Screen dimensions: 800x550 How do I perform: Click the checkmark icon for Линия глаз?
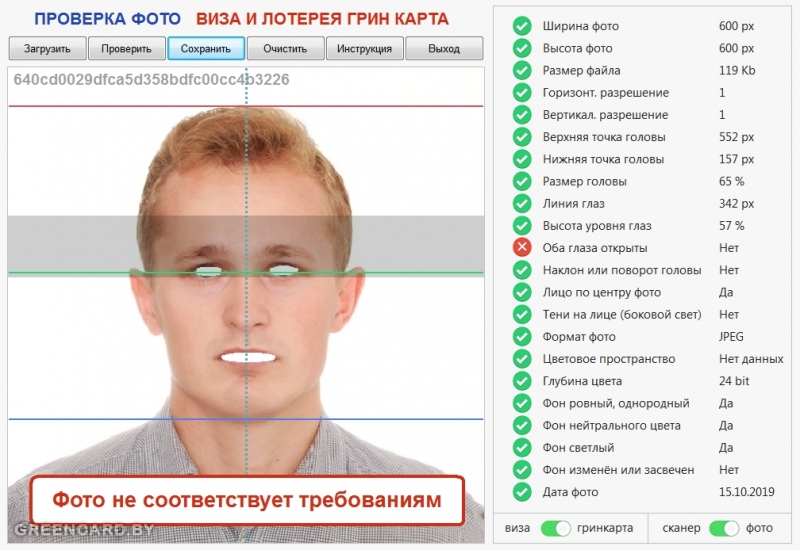522,203
